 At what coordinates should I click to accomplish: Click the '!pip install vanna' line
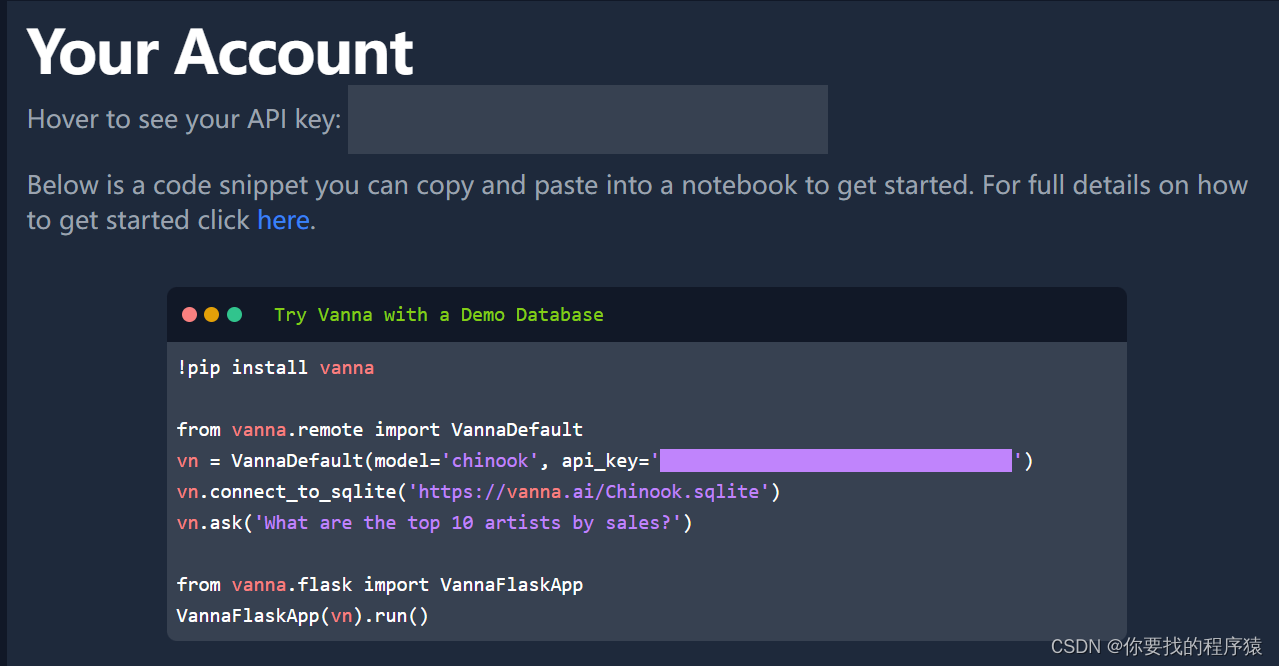coord(276,368)
